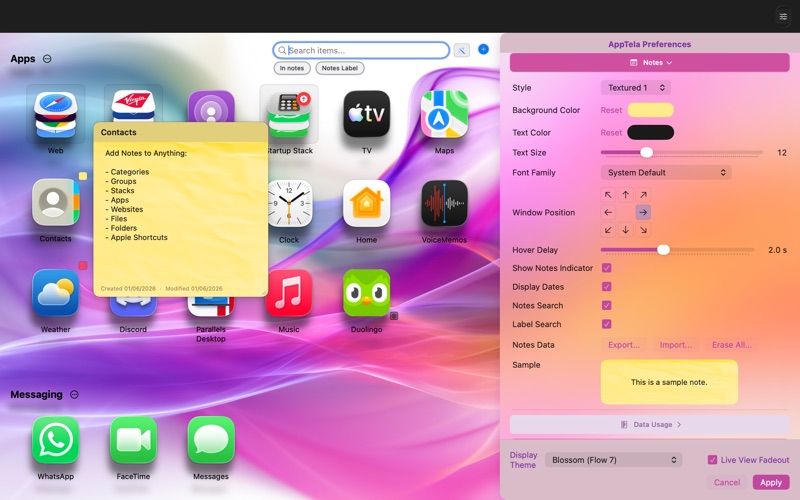
Task: Open the yellow Background Color swatch
Action: [651, 110]
